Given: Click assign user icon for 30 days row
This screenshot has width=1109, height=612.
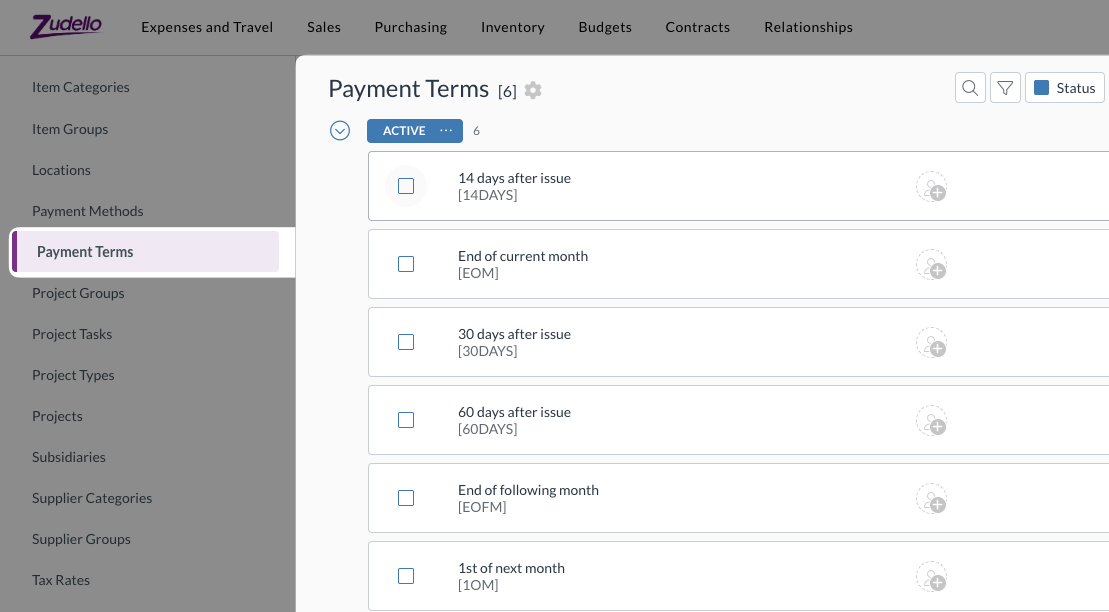Looking at the screenshot, I should point(931,343).
